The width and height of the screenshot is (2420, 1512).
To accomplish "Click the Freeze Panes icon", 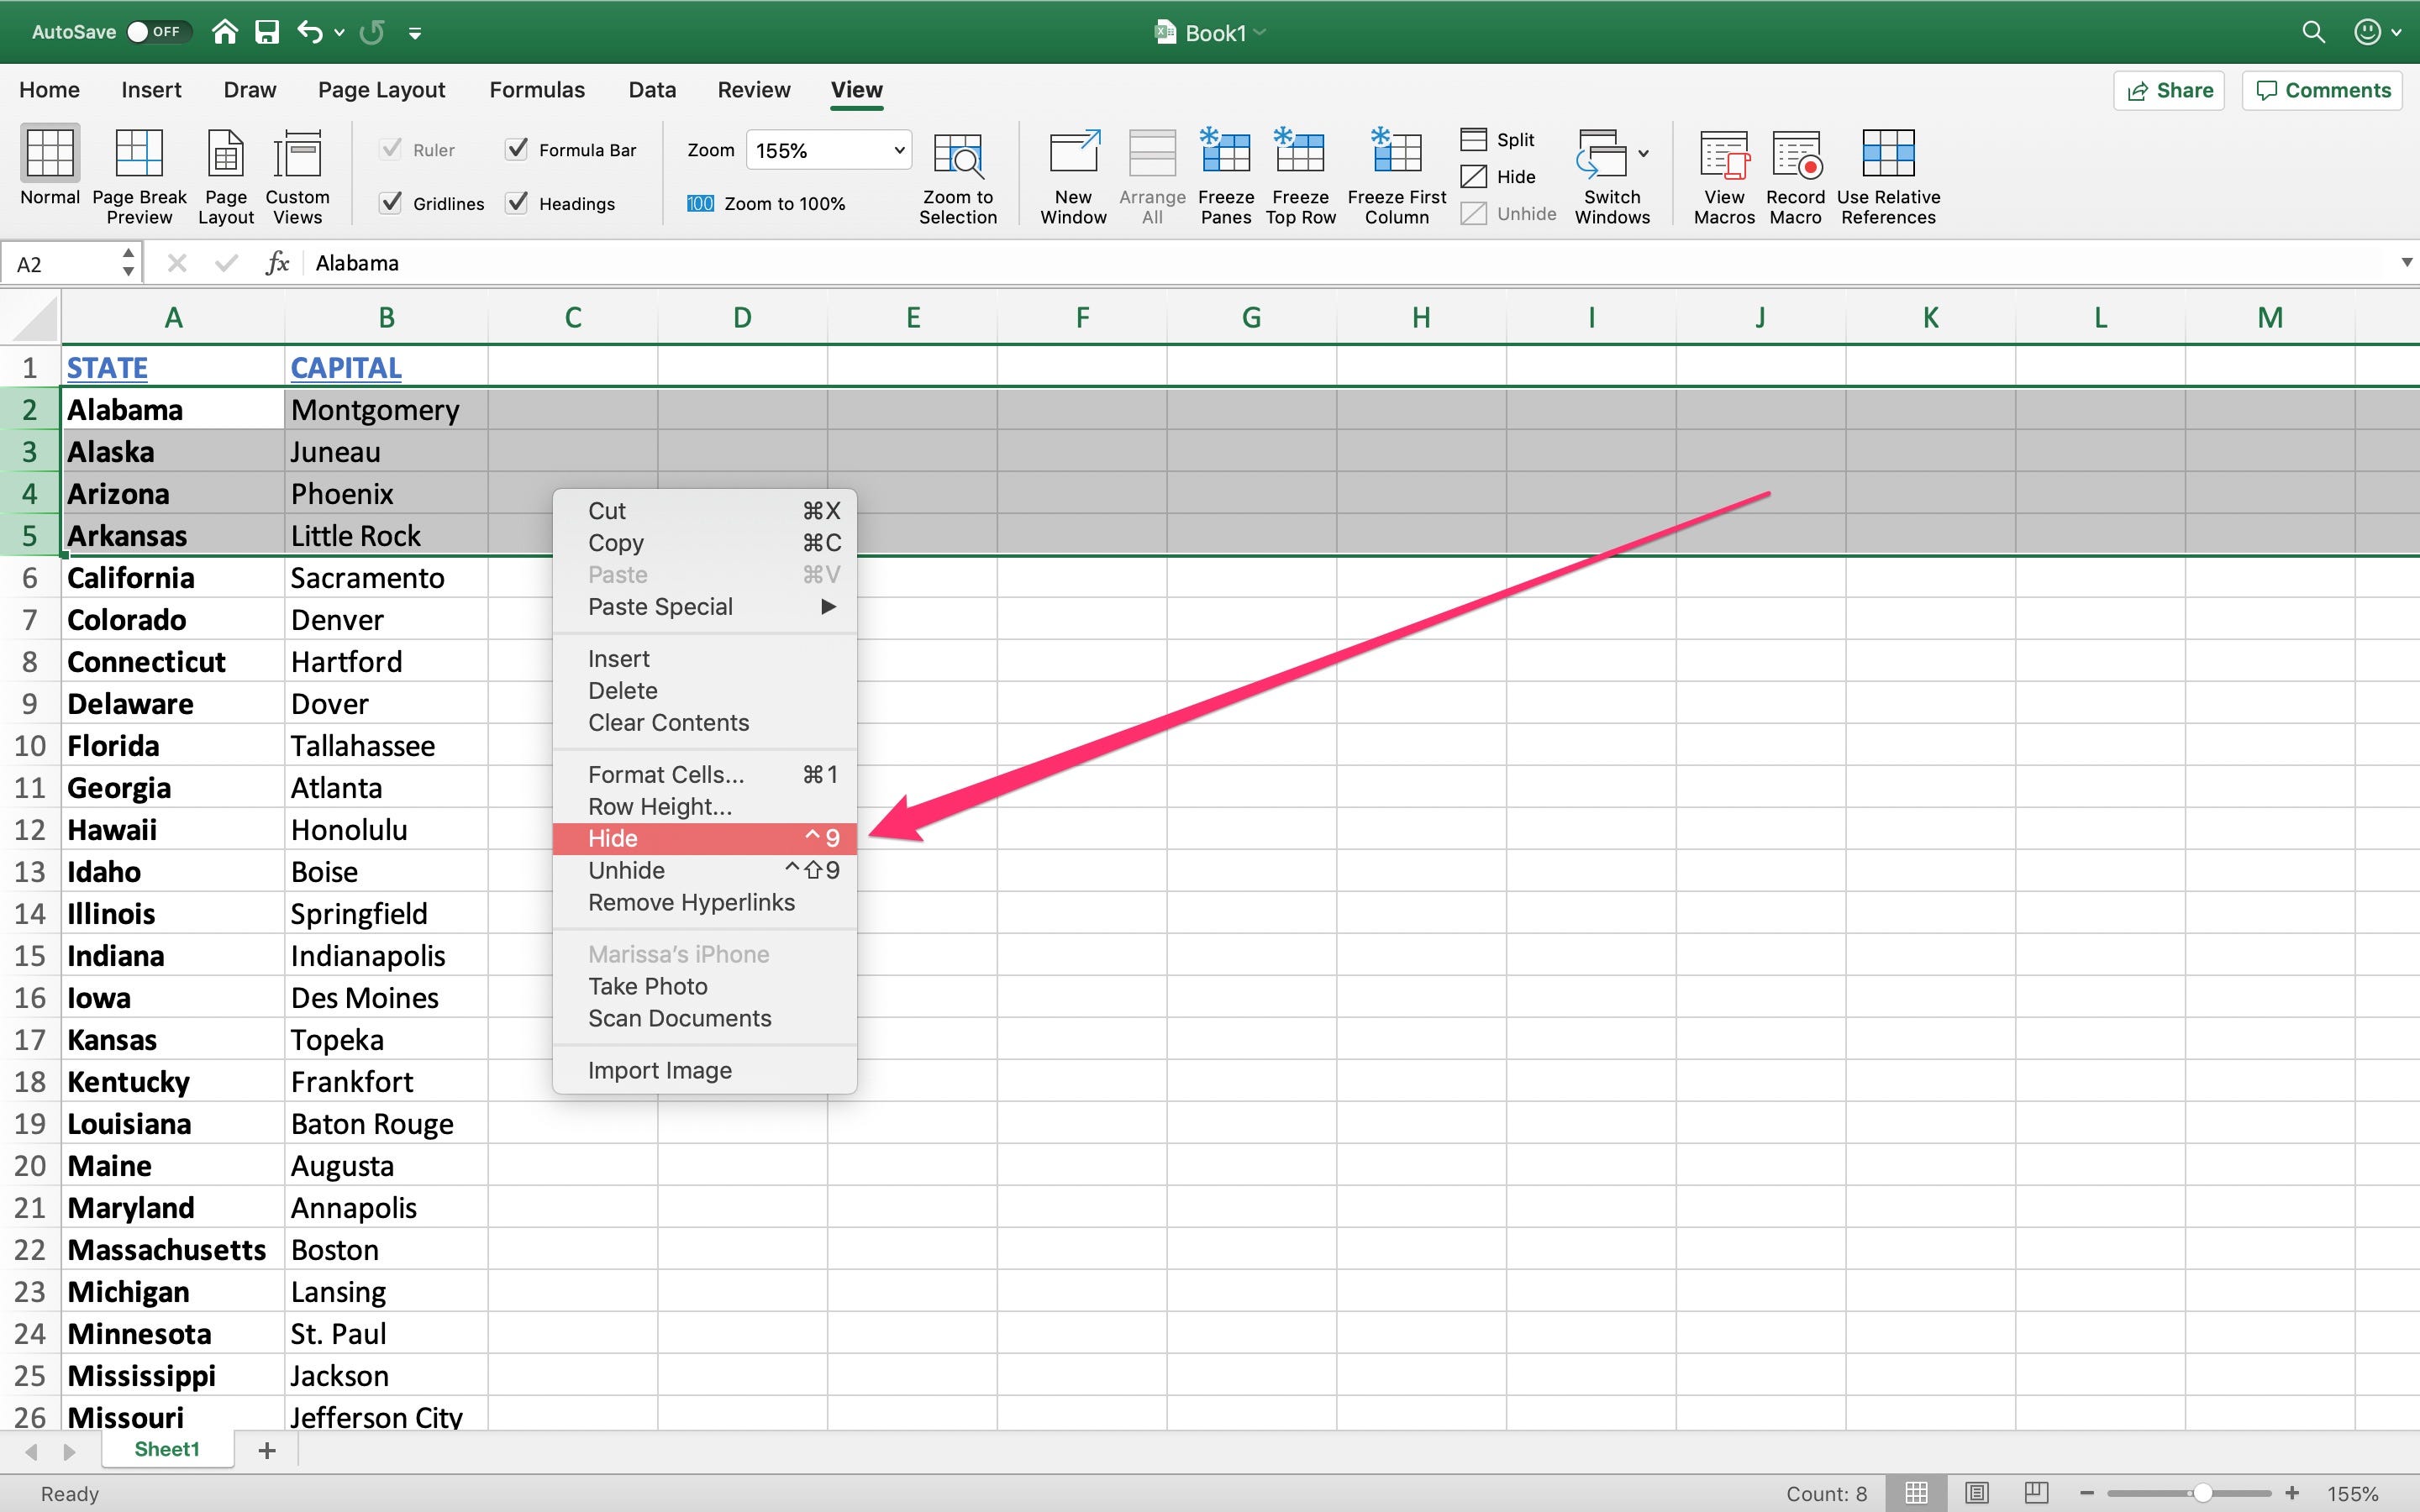I will [x=1225, y=152].
